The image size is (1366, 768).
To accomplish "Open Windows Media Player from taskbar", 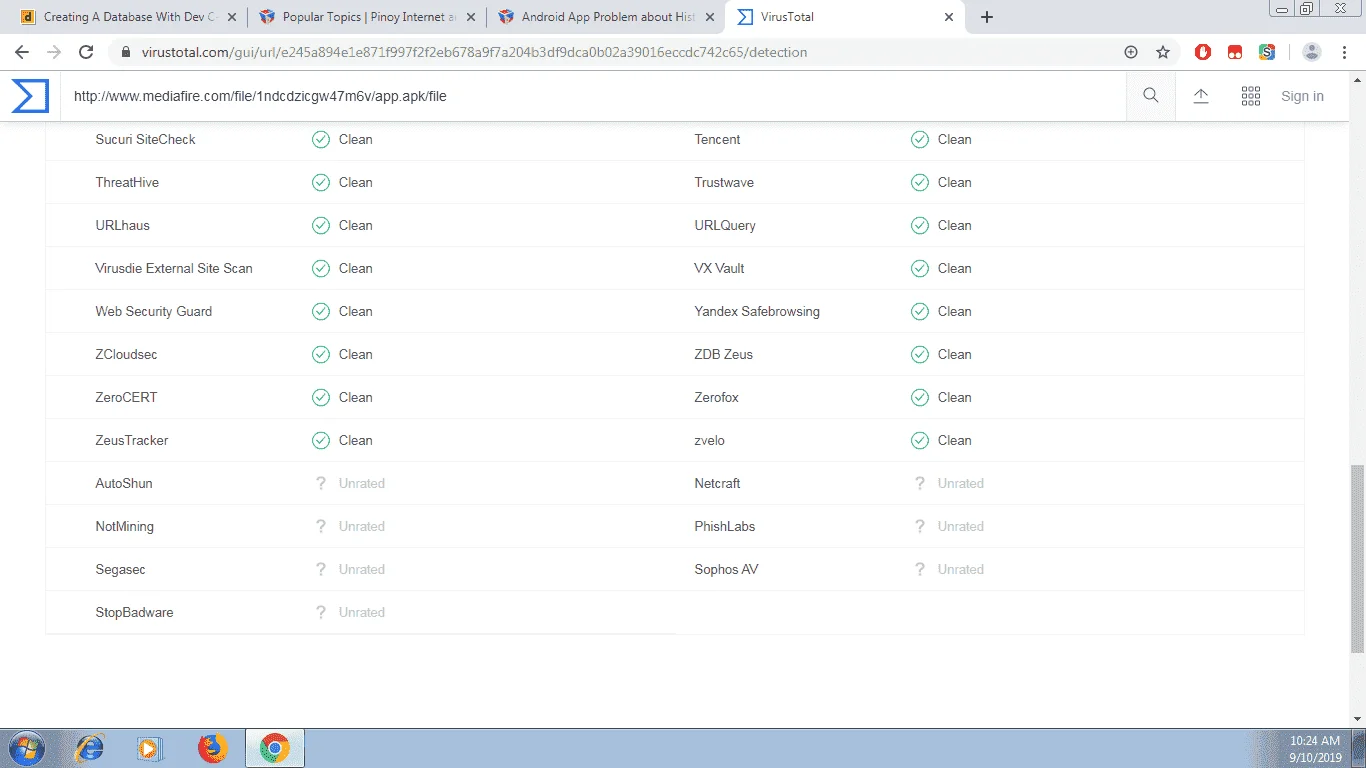I will 150,748.
